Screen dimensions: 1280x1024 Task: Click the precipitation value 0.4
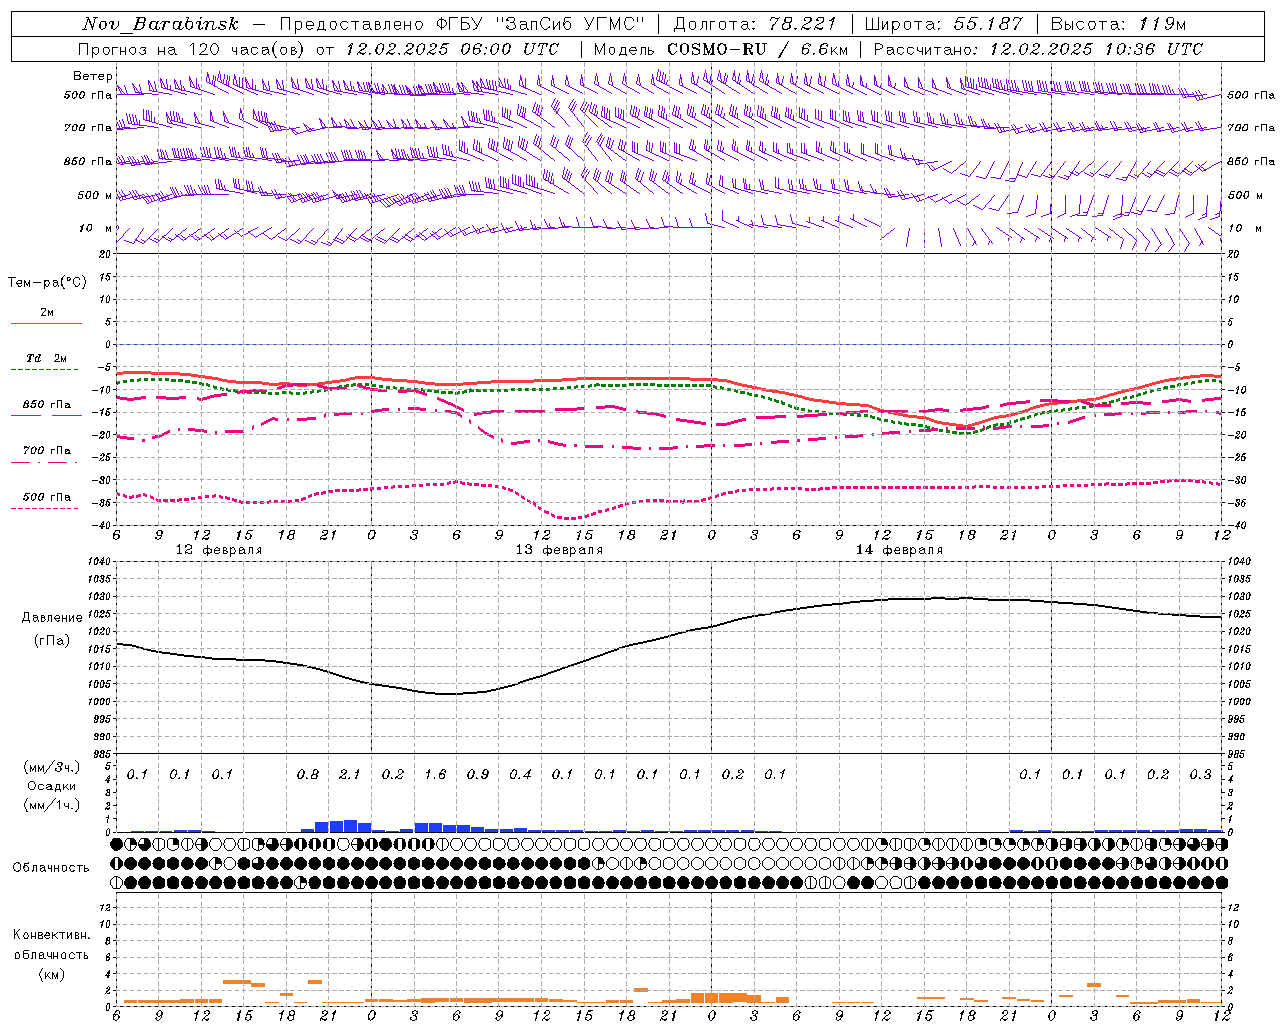(520, 774)
